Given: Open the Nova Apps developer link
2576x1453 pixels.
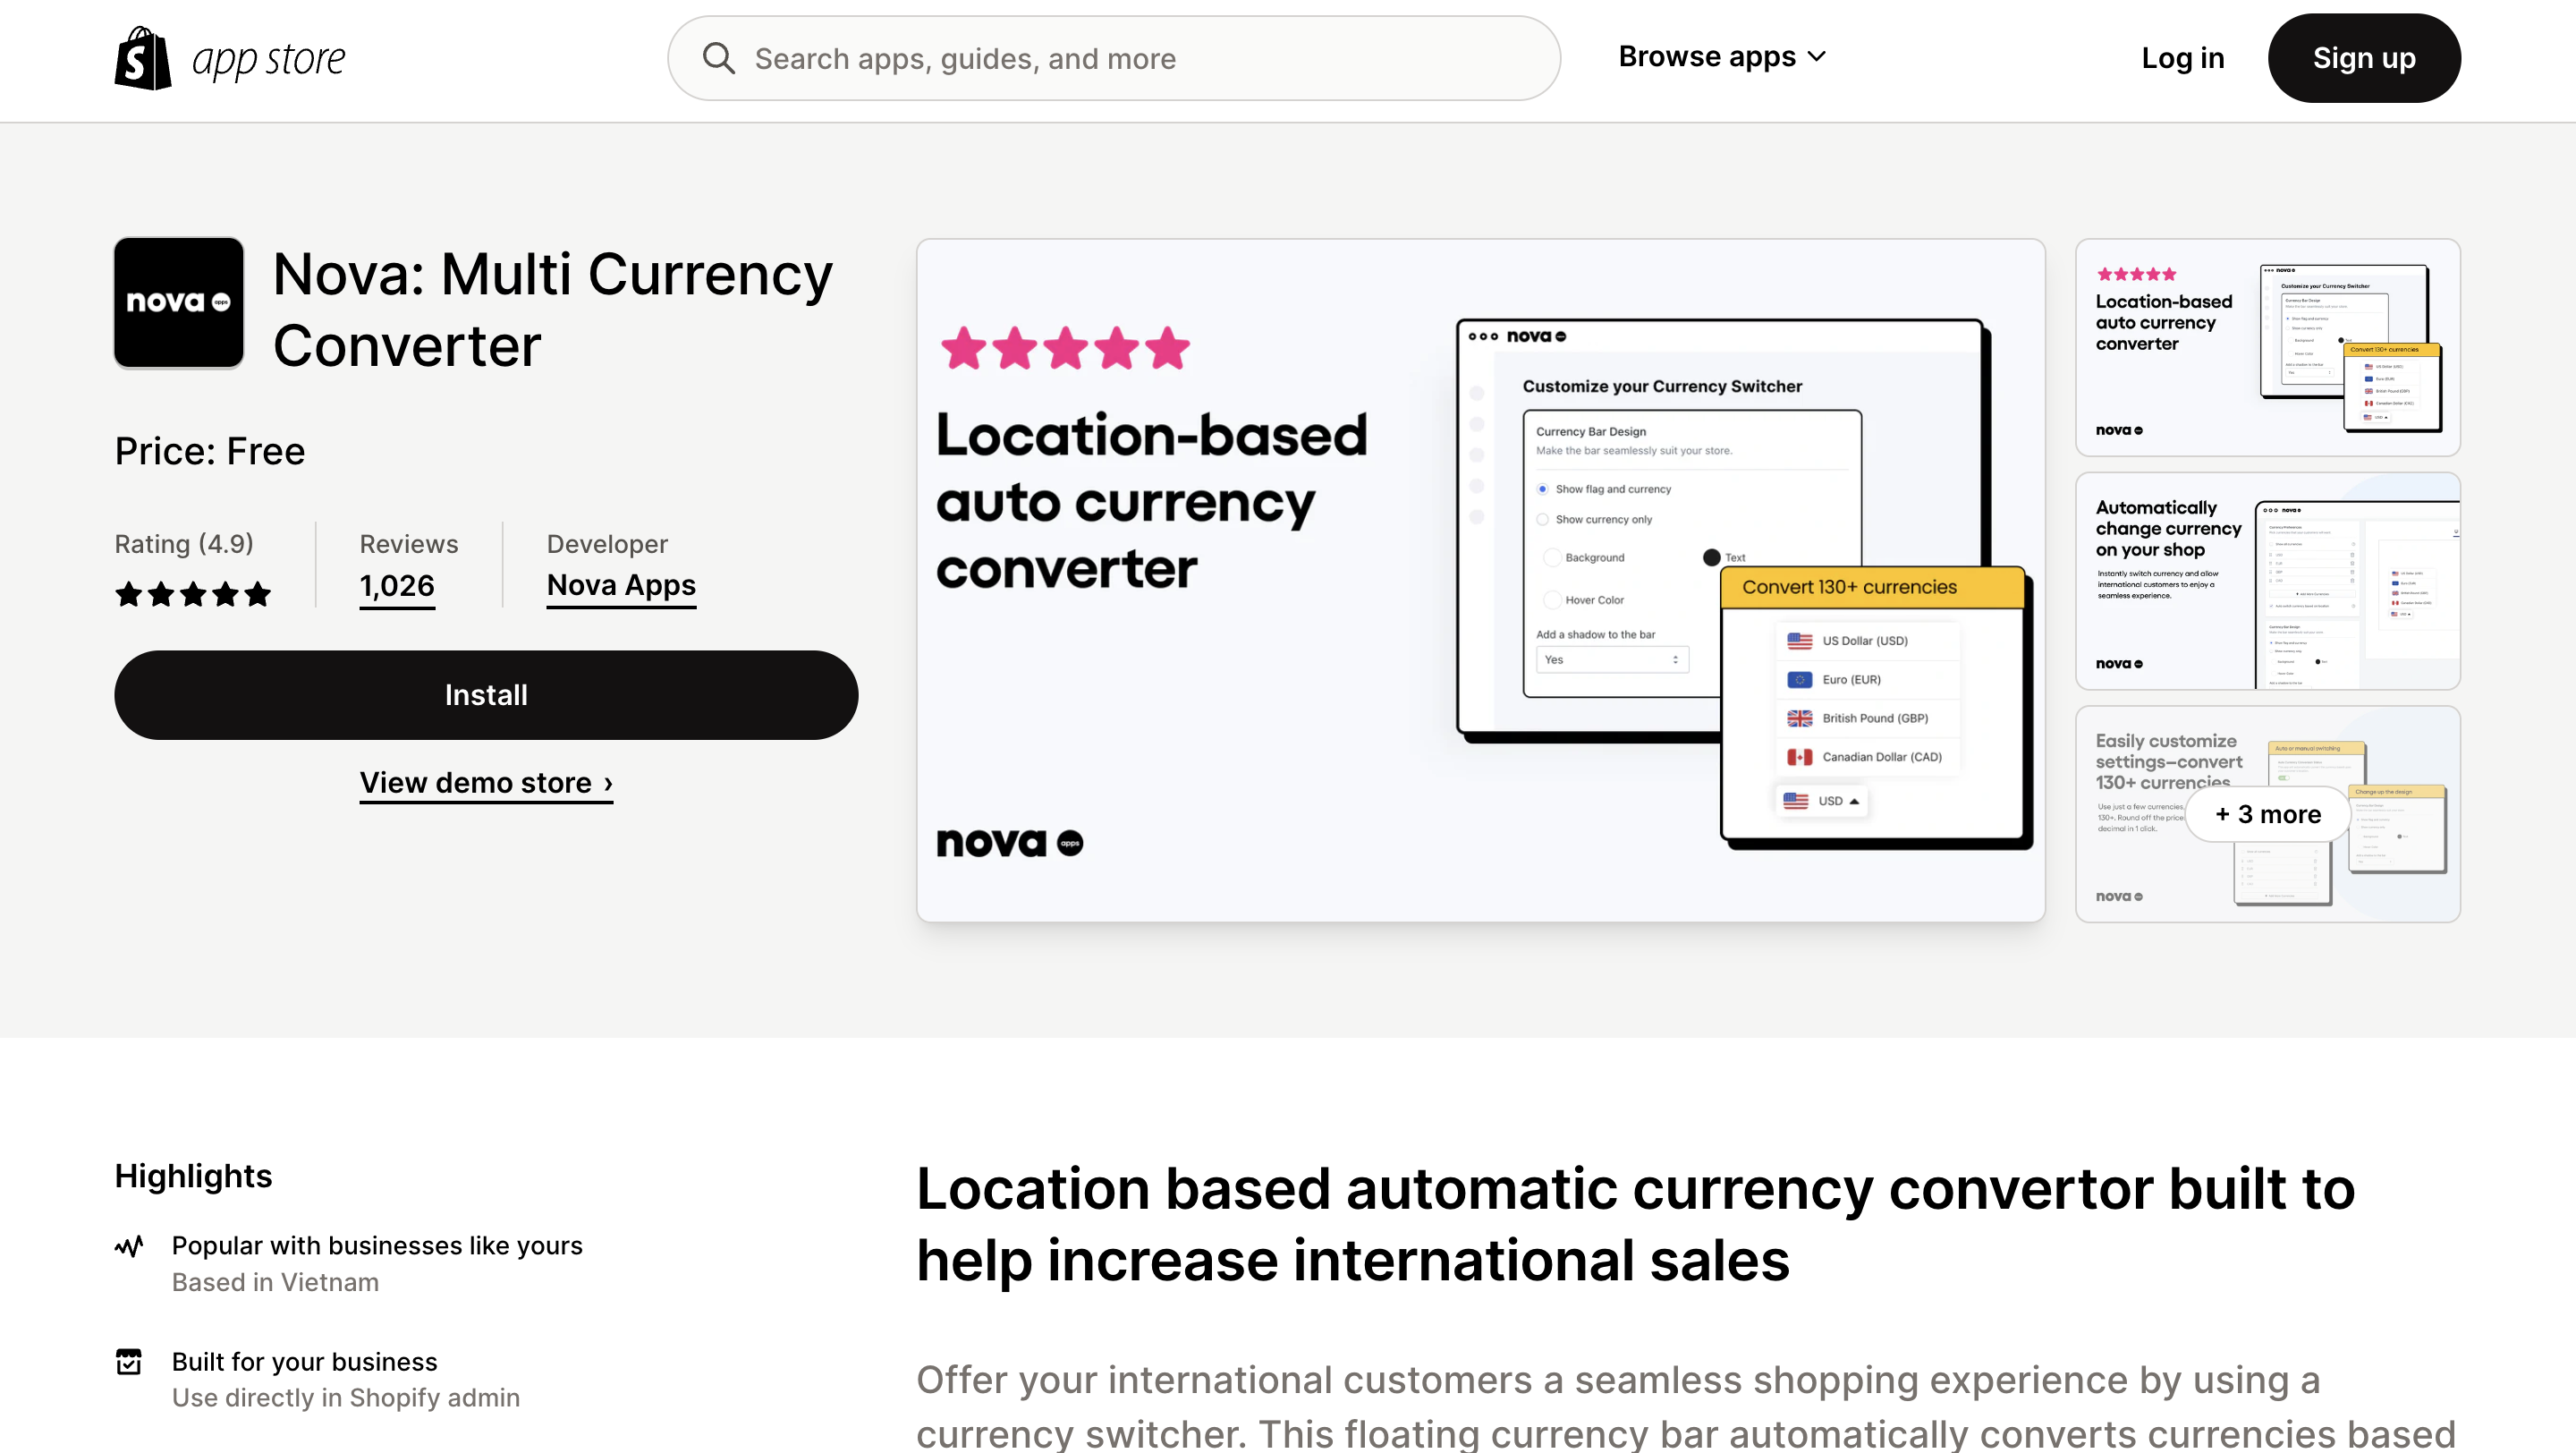Looking at the screenshot, I should coord(621,586).
